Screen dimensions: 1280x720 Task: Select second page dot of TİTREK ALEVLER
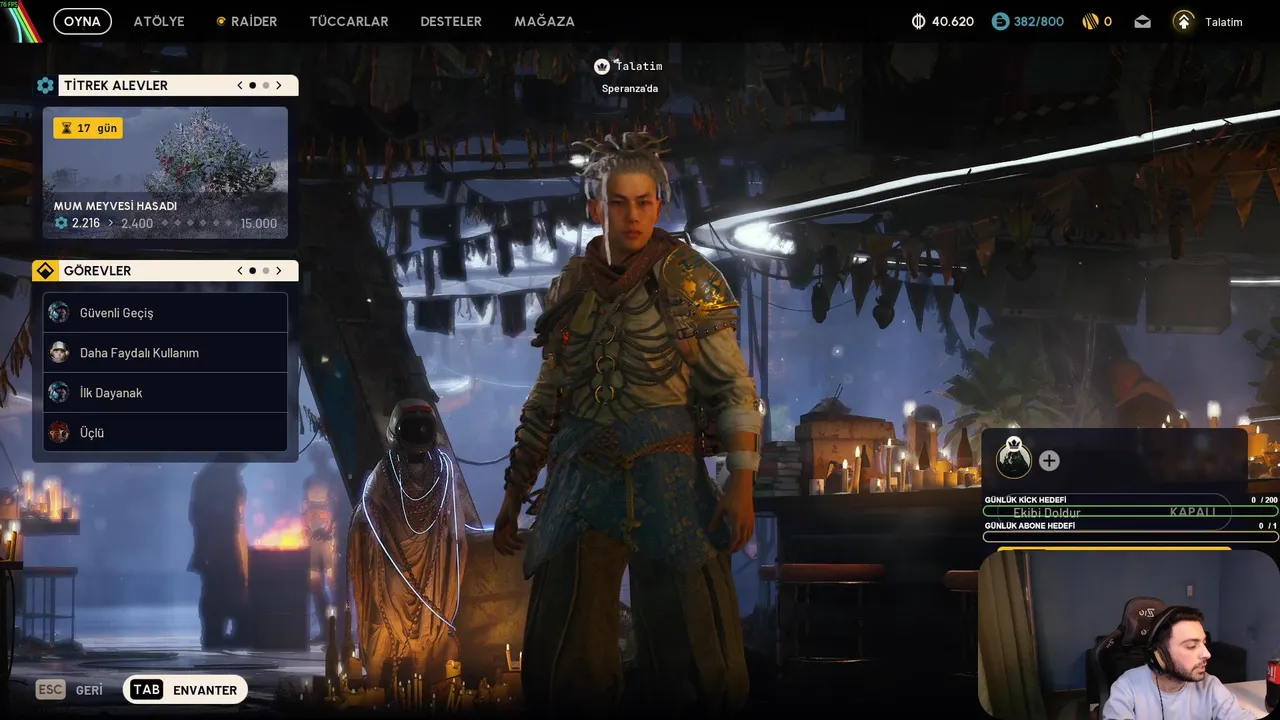coord(265,86)
